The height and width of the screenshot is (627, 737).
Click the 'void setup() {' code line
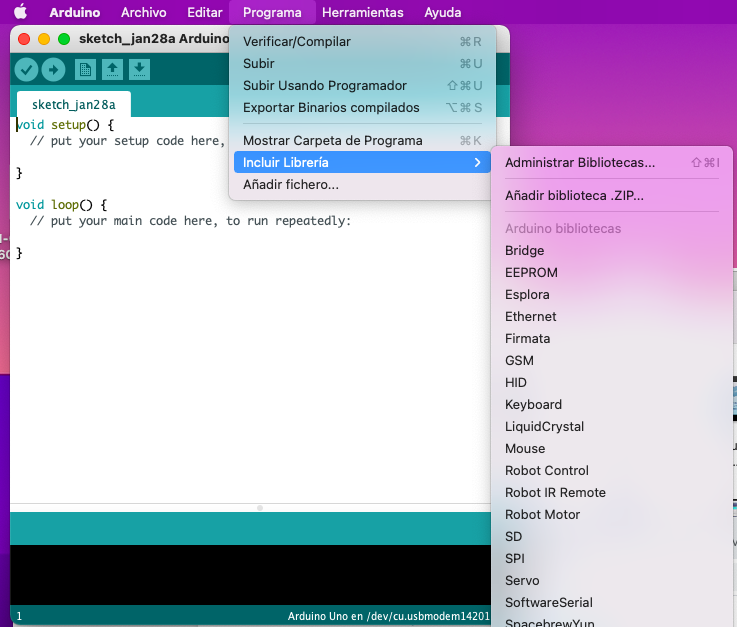coord(65,125)
